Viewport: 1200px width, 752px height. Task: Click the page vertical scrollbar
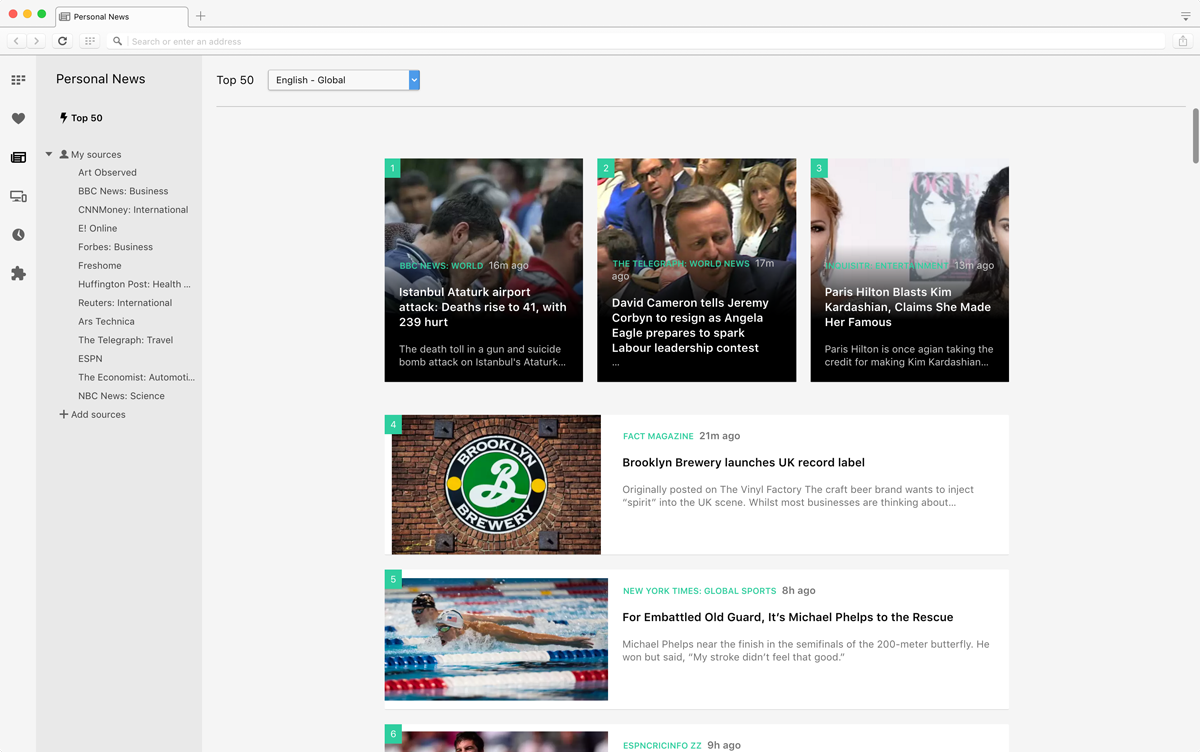click(x=1194, y=135)
